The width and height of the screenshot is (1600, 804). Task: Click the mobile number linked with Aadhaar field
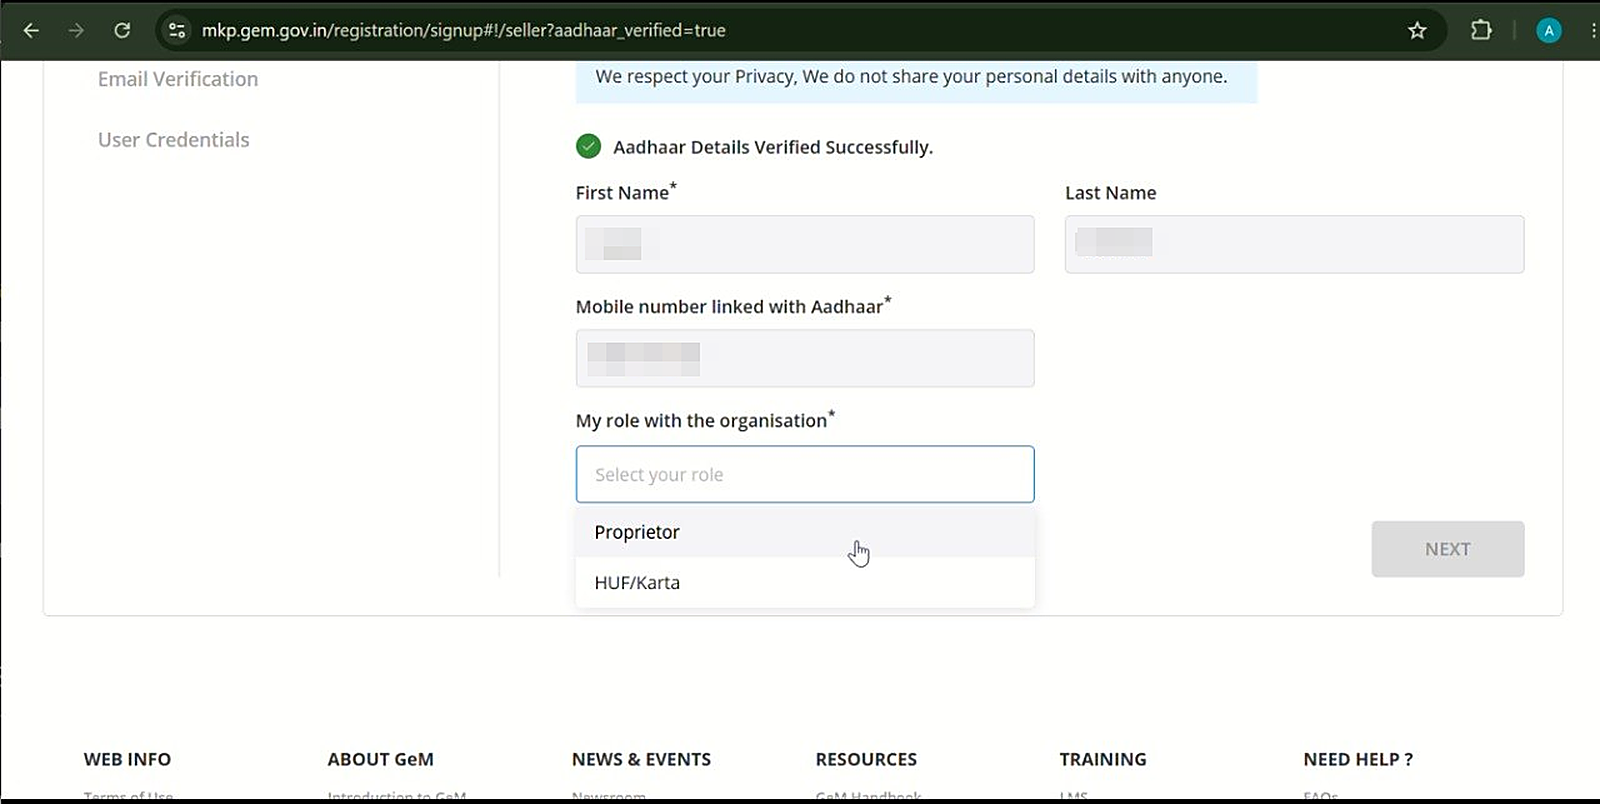805,358
